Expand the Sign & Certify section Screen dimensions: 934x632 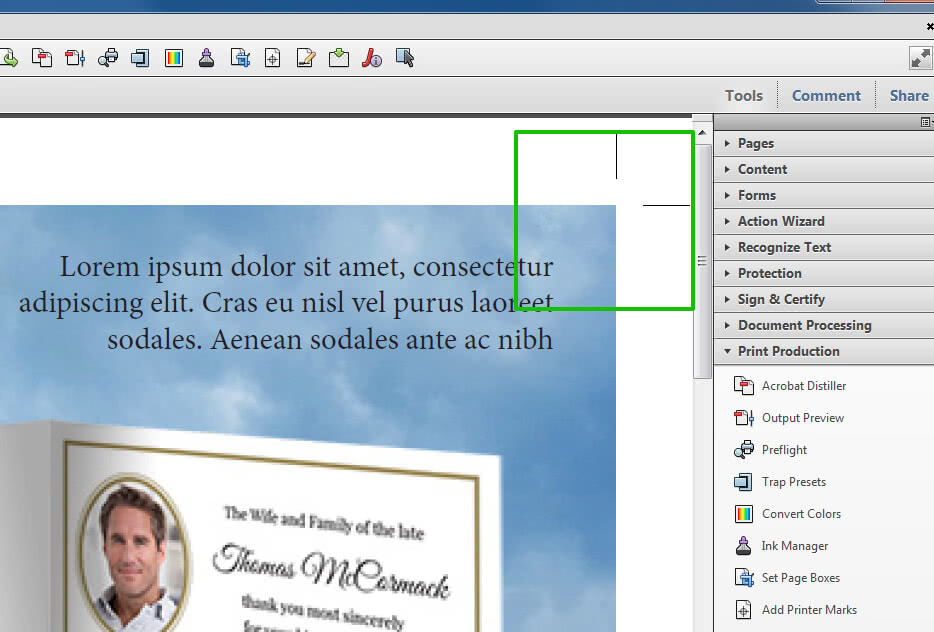tap(824, 300)
